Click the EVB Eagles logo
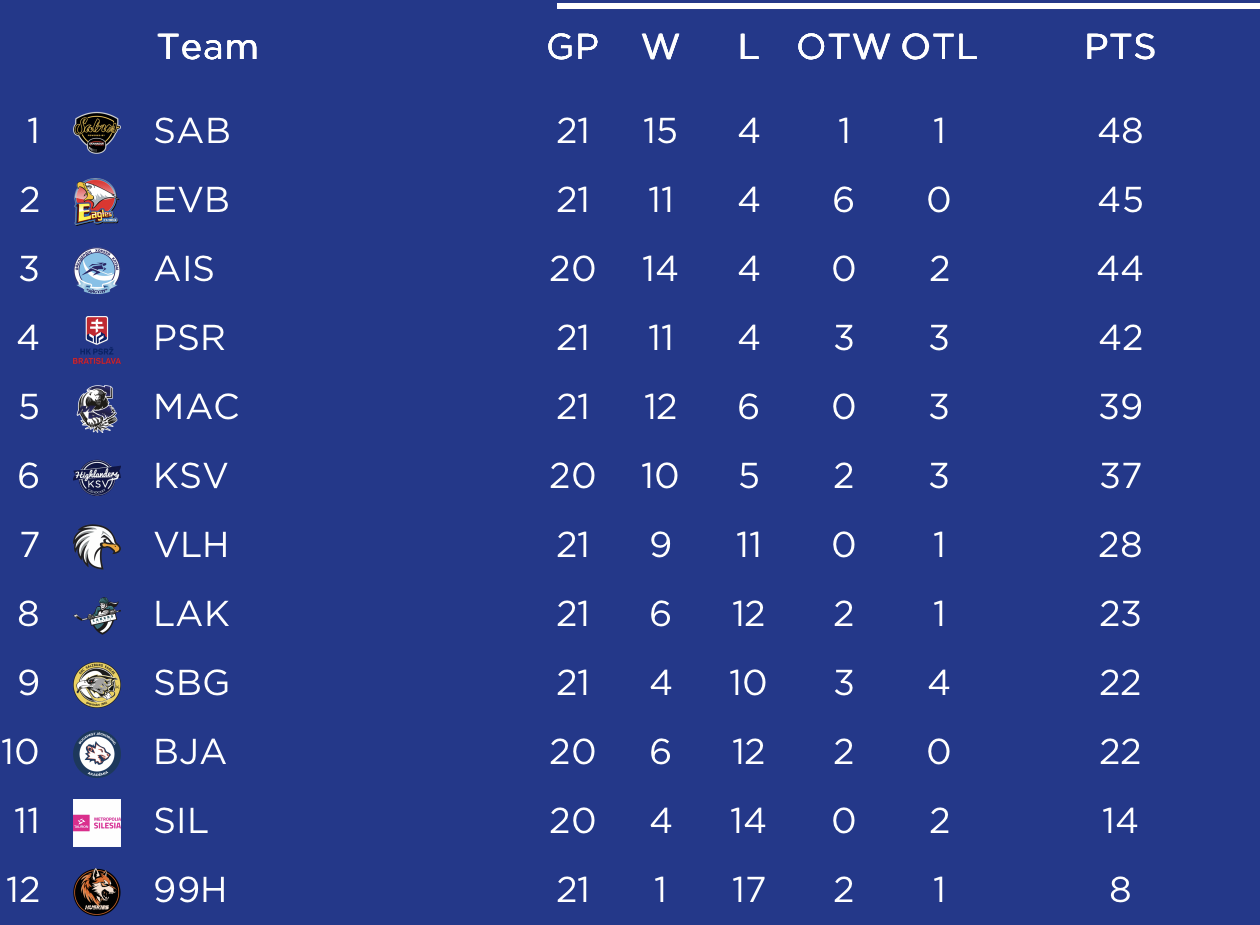This screenshot has height=925, width=1260. coord(97,201)
